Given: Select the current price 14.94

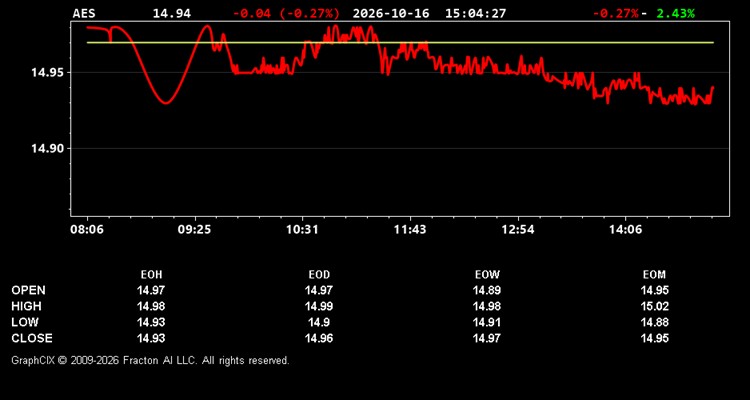Looking at the screenshot, I should (x=172, y=14).
